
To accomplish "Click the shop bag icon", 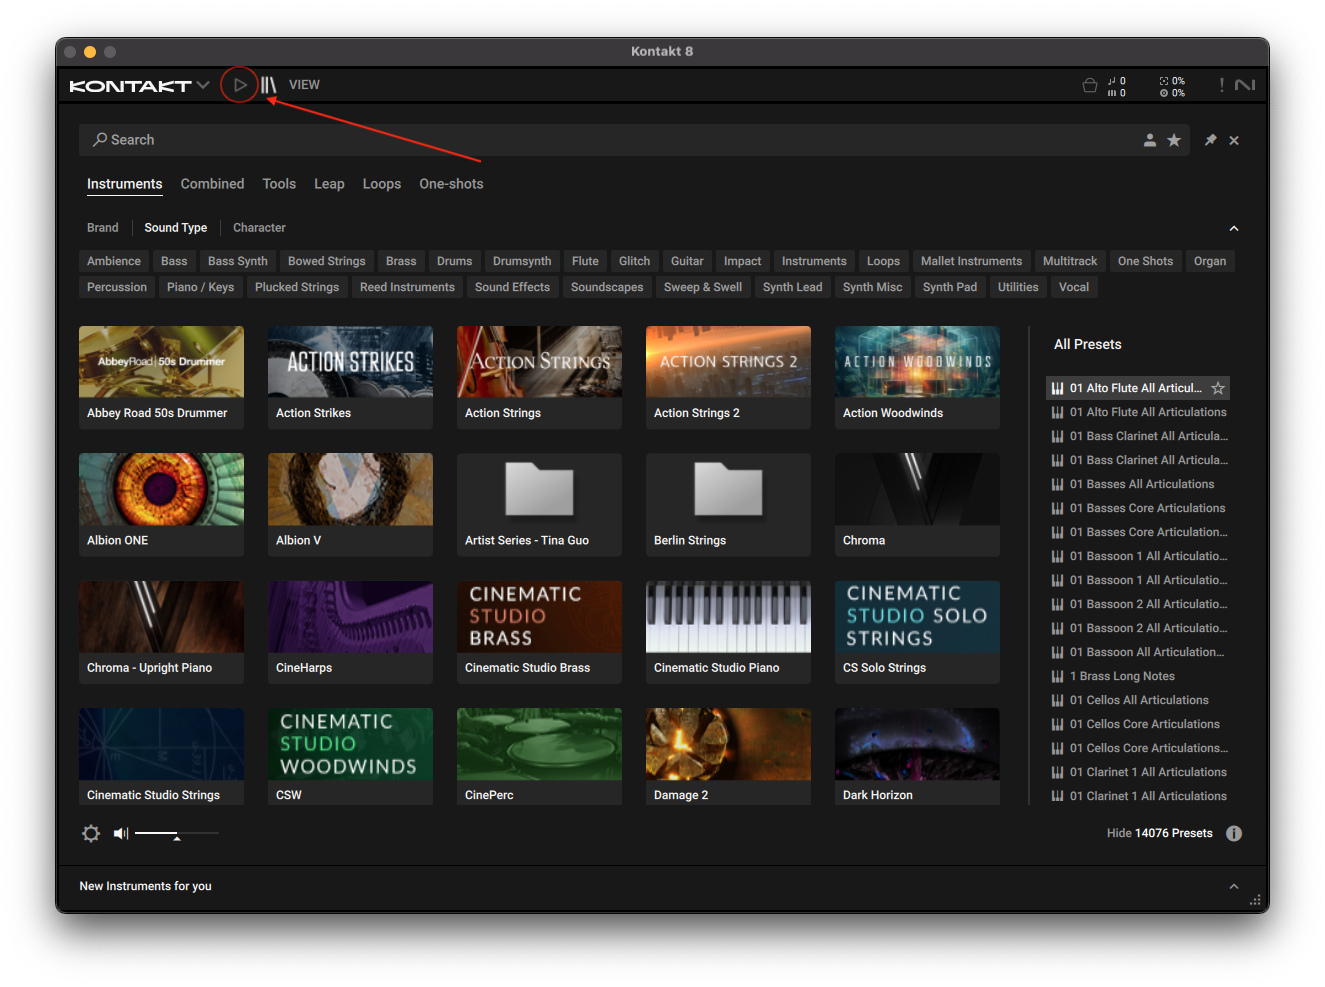I will tap(1090, 85).
